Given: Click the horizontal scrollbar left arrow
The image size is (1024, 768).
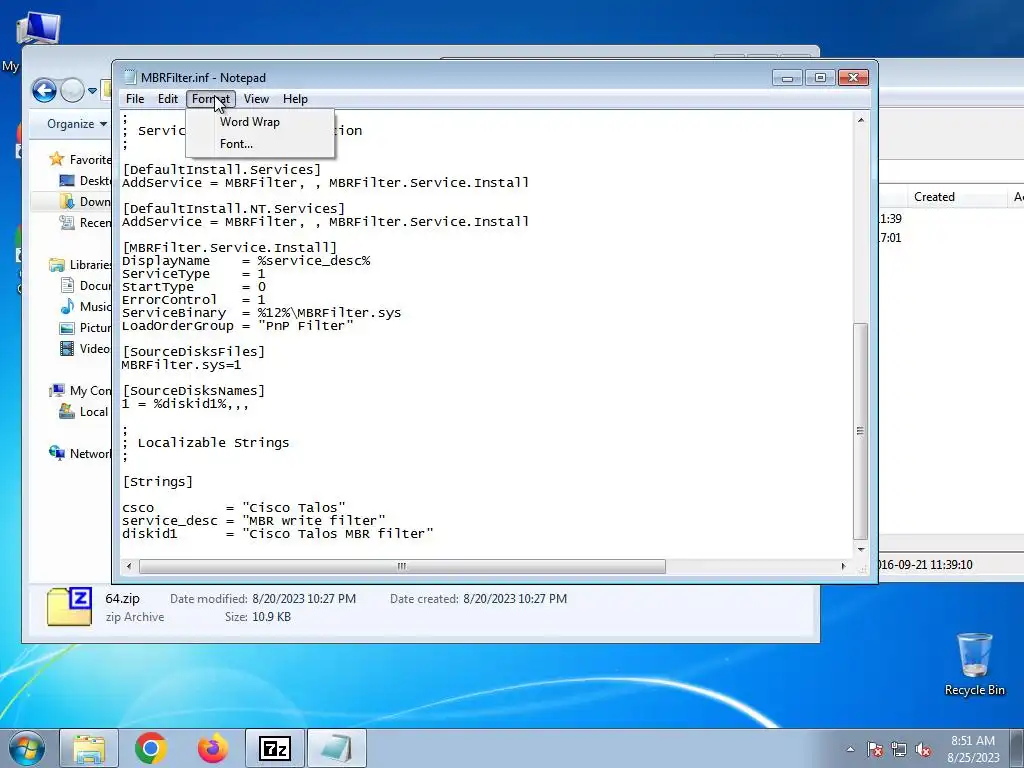Looking at the screenshot, I should [x=129, y=566].
